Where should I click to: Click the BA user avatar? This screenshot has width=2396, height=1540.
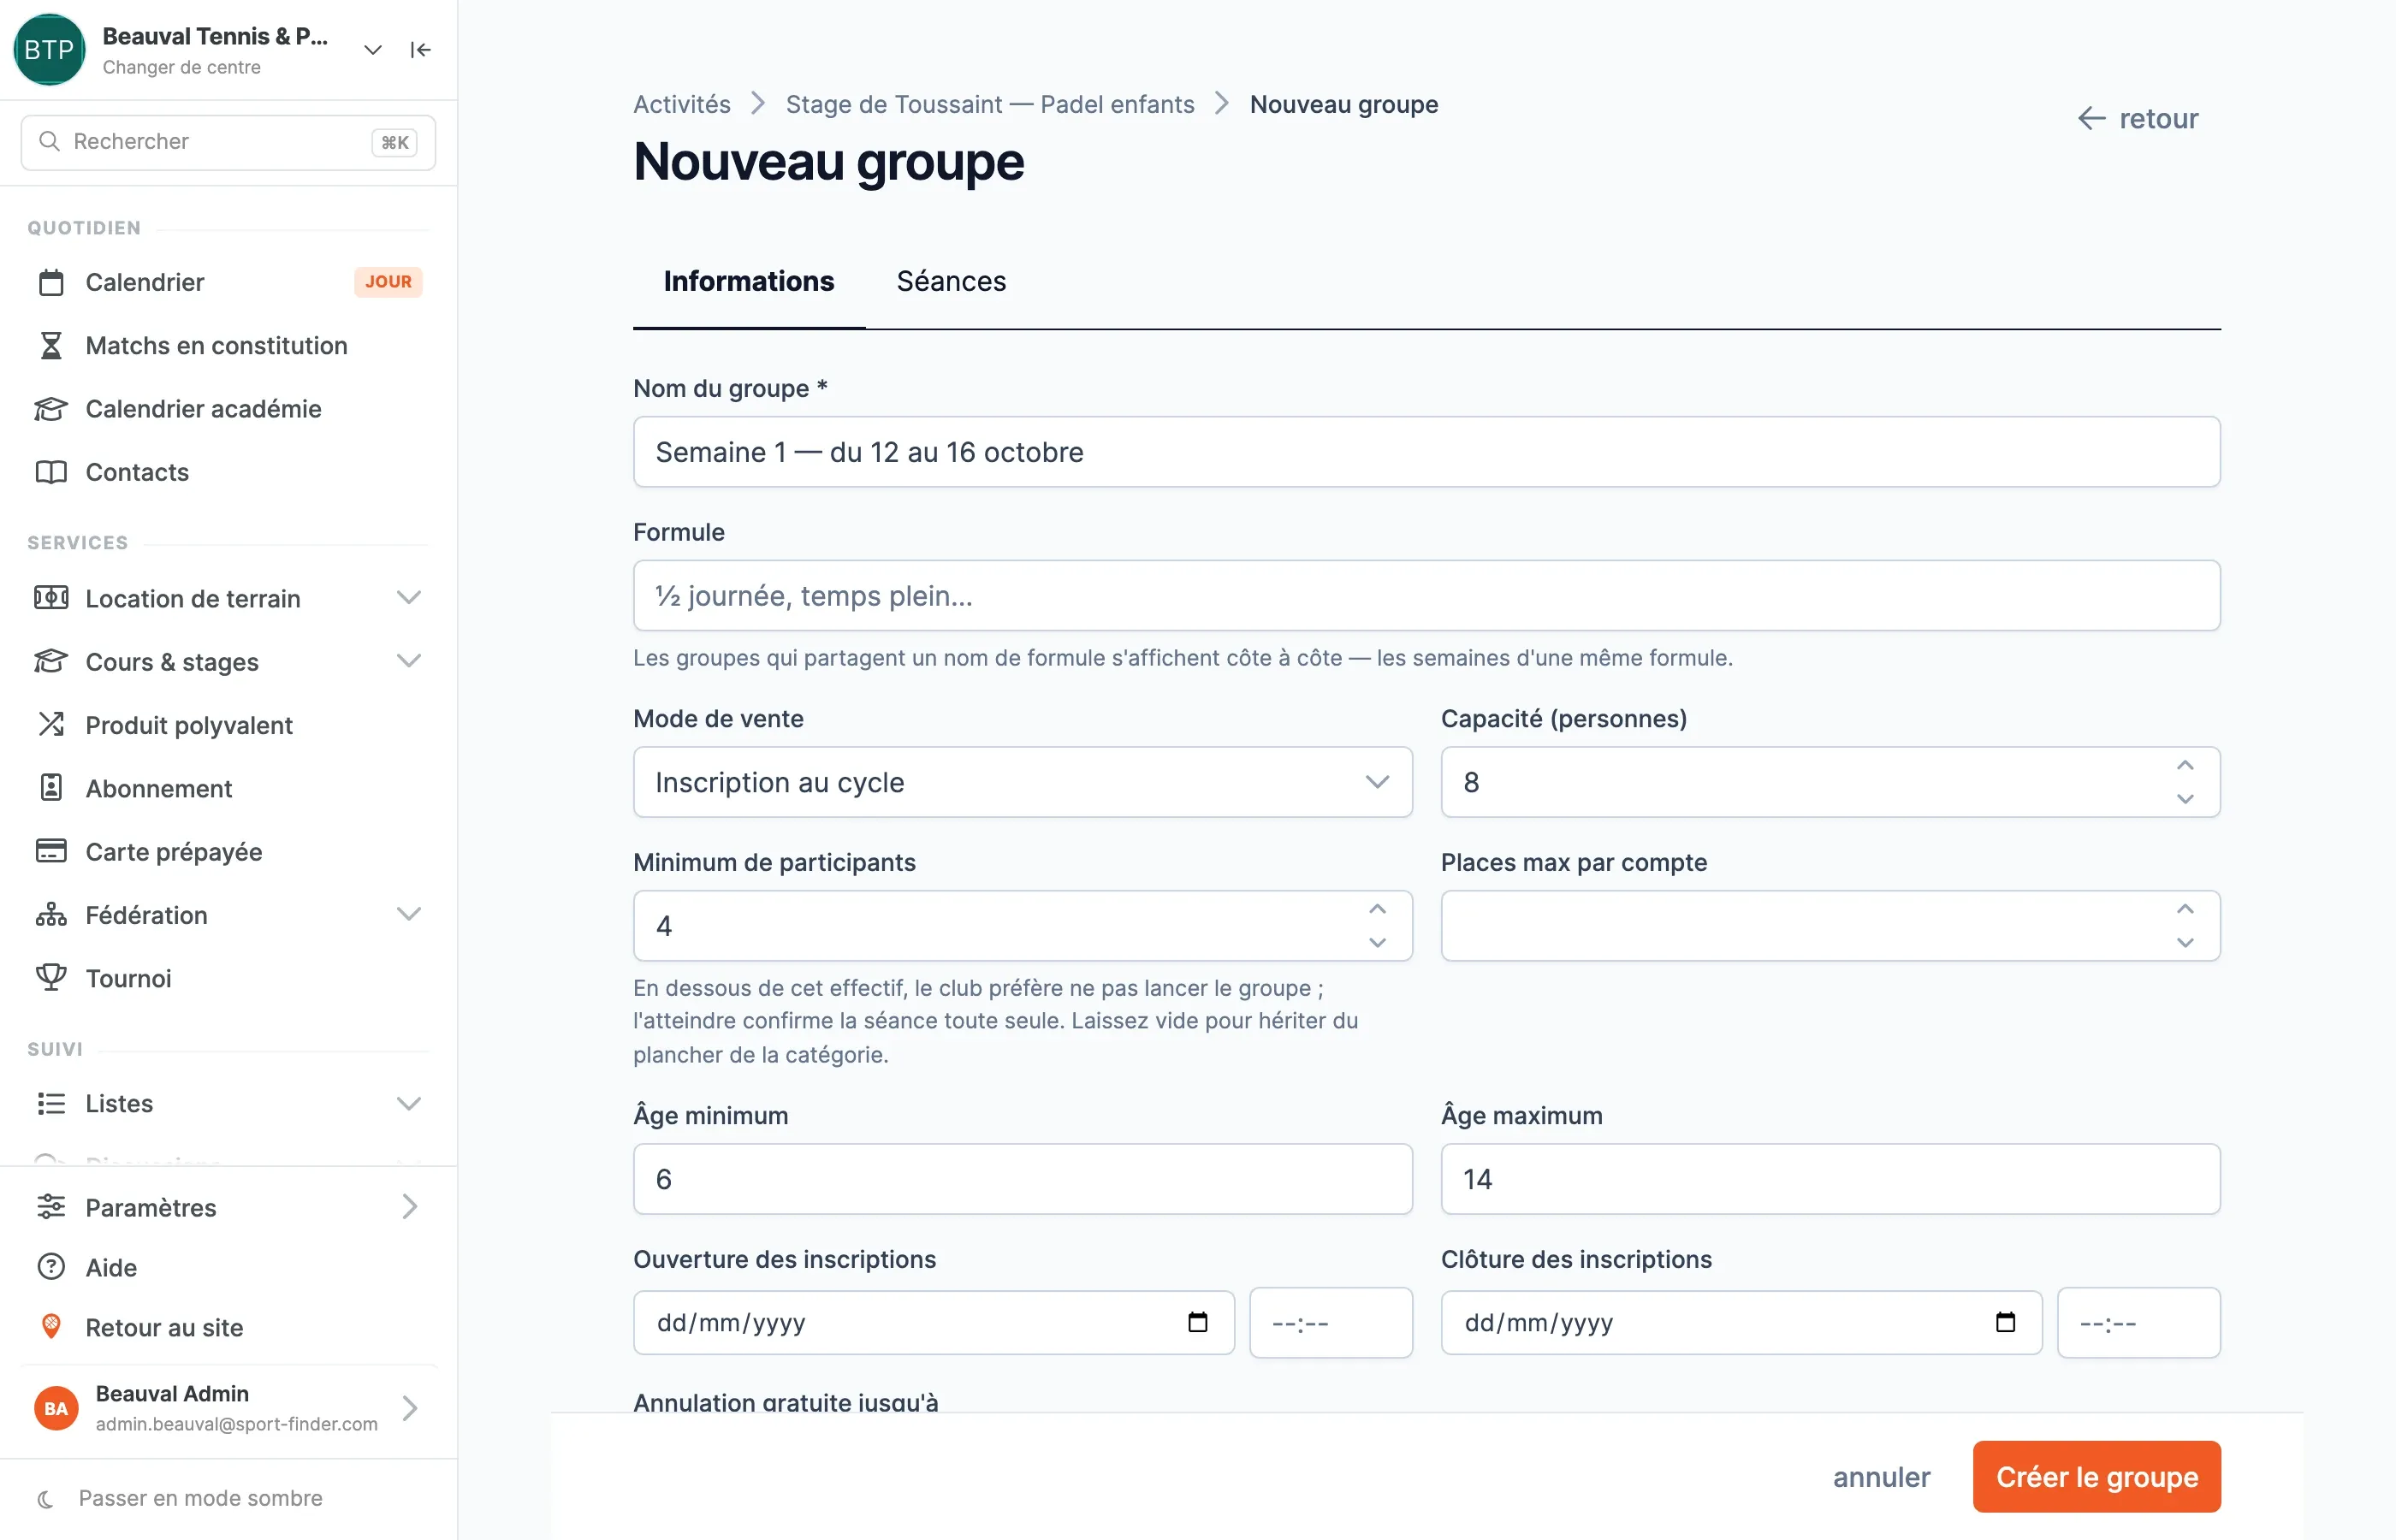point(56,1408)
